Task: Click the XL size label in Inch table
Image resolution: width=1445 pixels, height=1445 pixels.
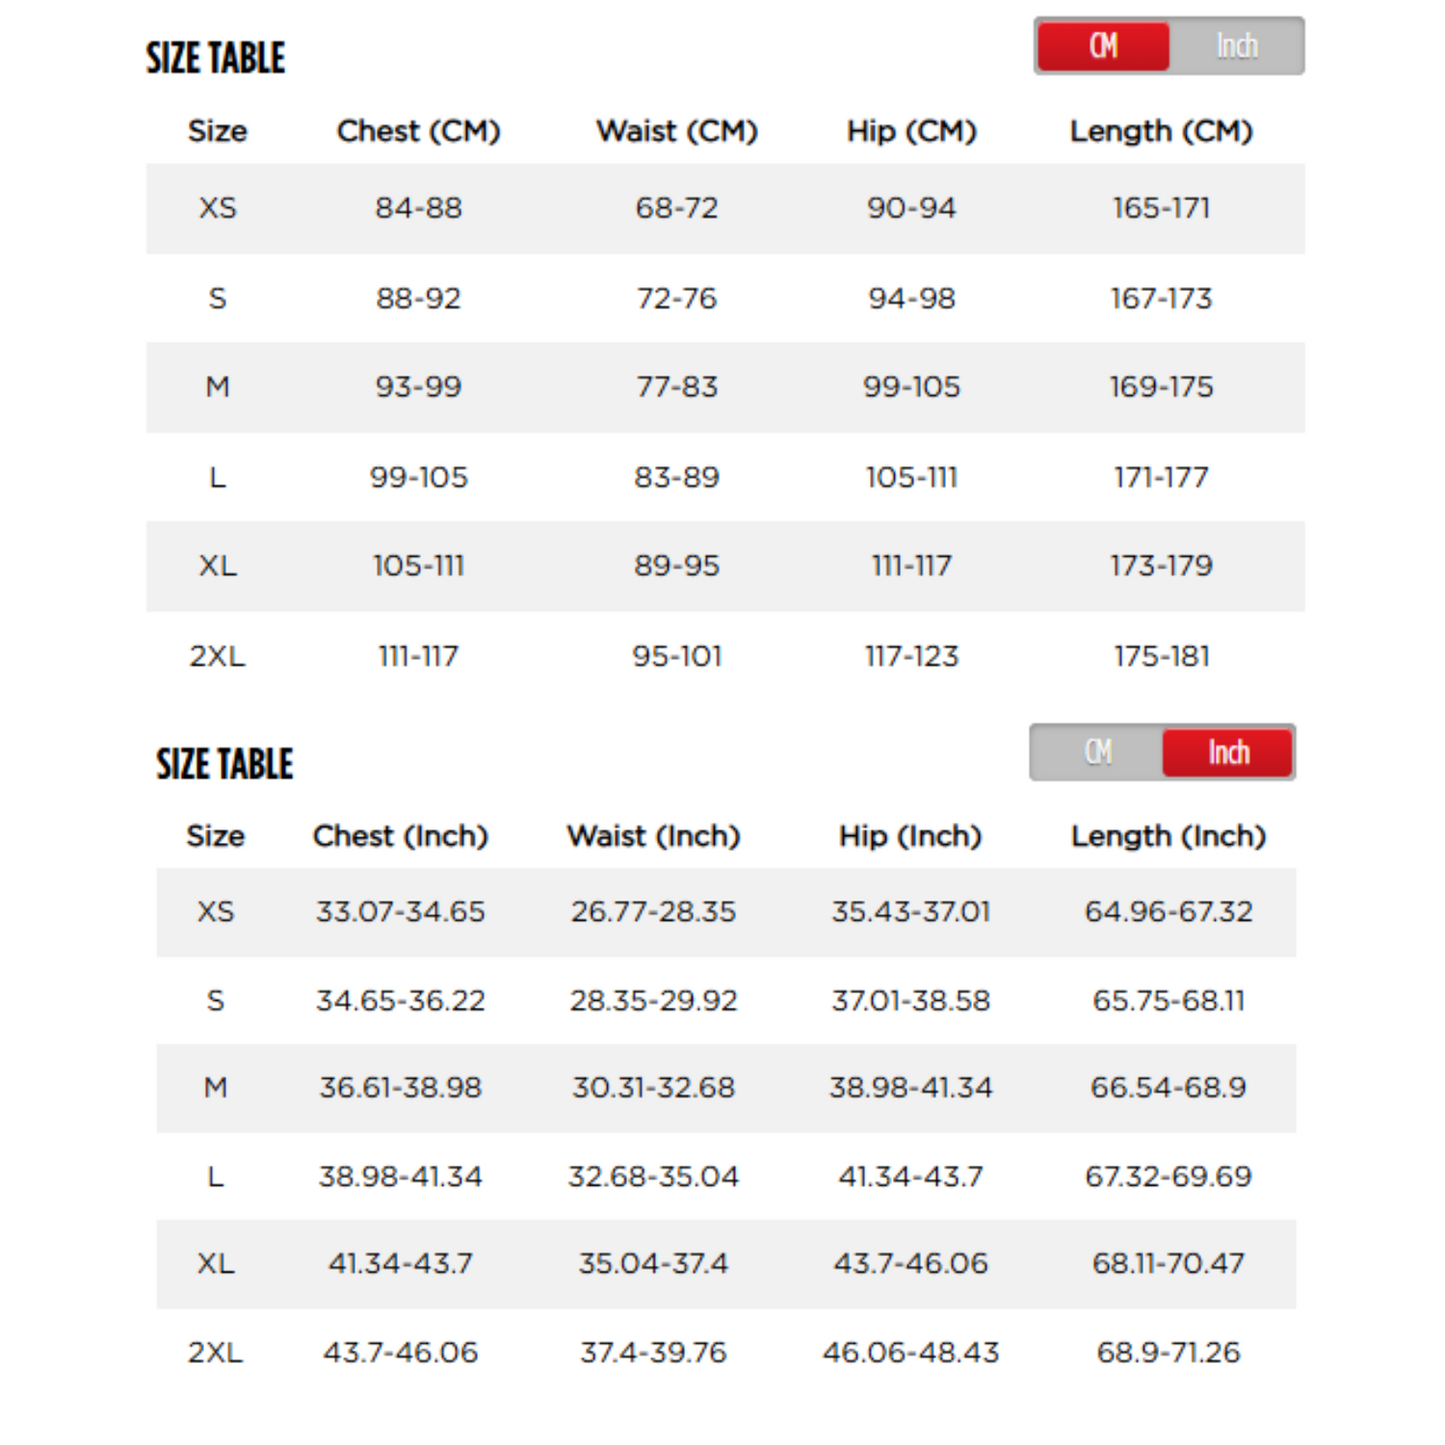Action: coord(215,1263)
